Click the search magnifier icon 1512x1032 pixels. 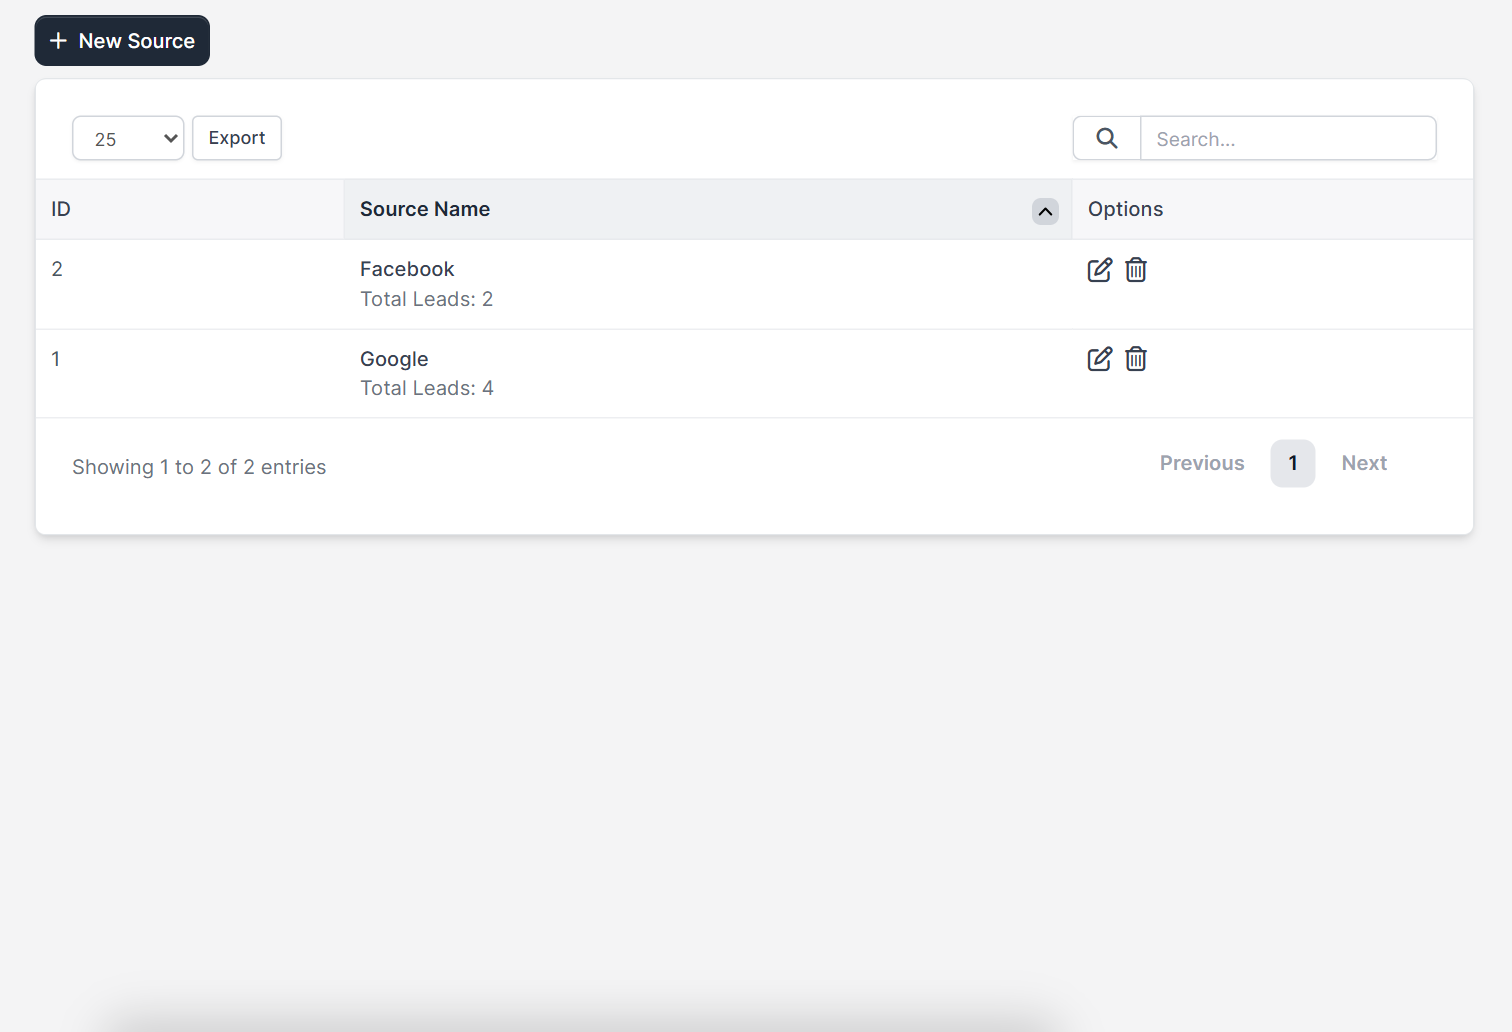1107,138
